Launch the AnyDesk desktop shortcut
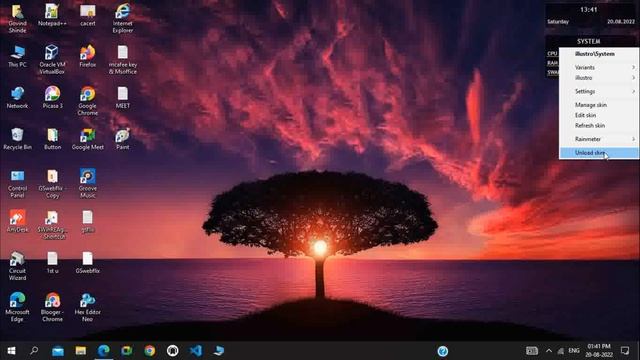The height and width of the screenshot is (360, 640). (x=17, y=221)
